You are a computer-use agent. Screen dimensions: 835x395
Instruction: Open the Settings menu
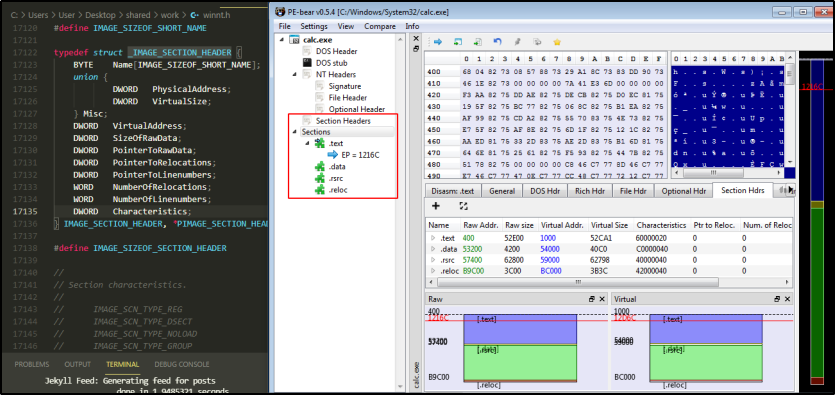coord(314,26)
